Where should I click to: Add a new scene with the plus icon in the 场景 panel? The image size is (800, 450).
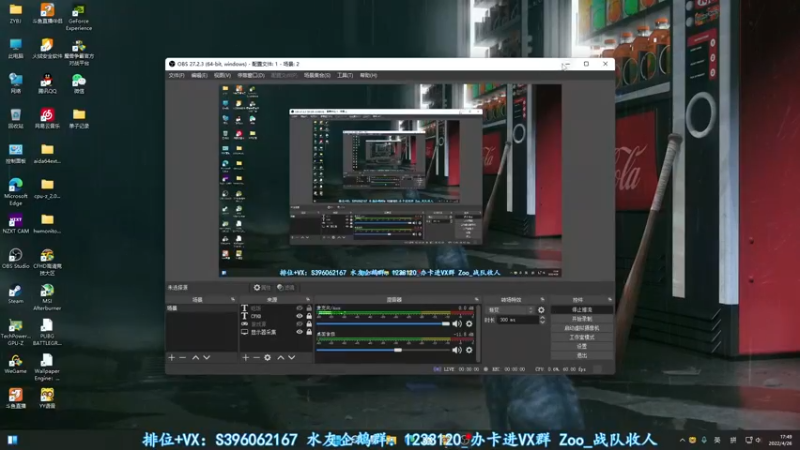click(x=171, y=358)
